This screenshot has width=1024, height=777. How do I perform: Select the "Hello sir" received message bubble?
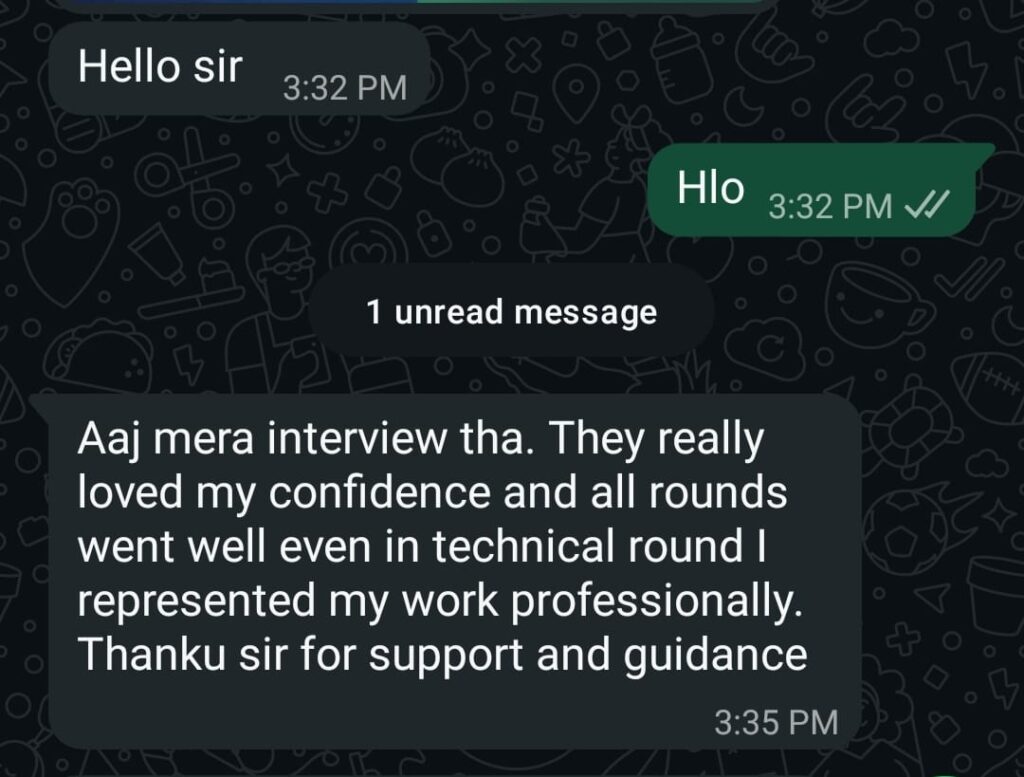tap(240, 69)
